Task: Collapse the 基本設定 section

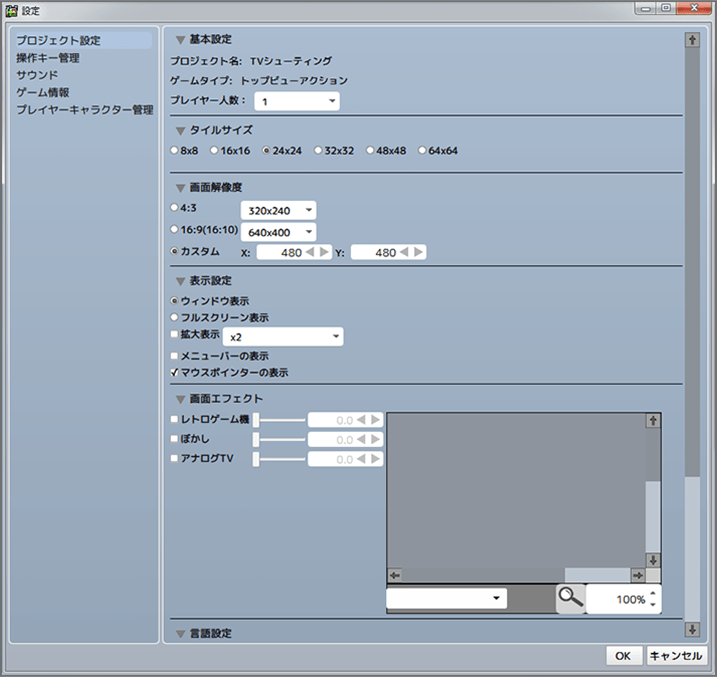Action: pyautogui.click(x=181, y=40)
